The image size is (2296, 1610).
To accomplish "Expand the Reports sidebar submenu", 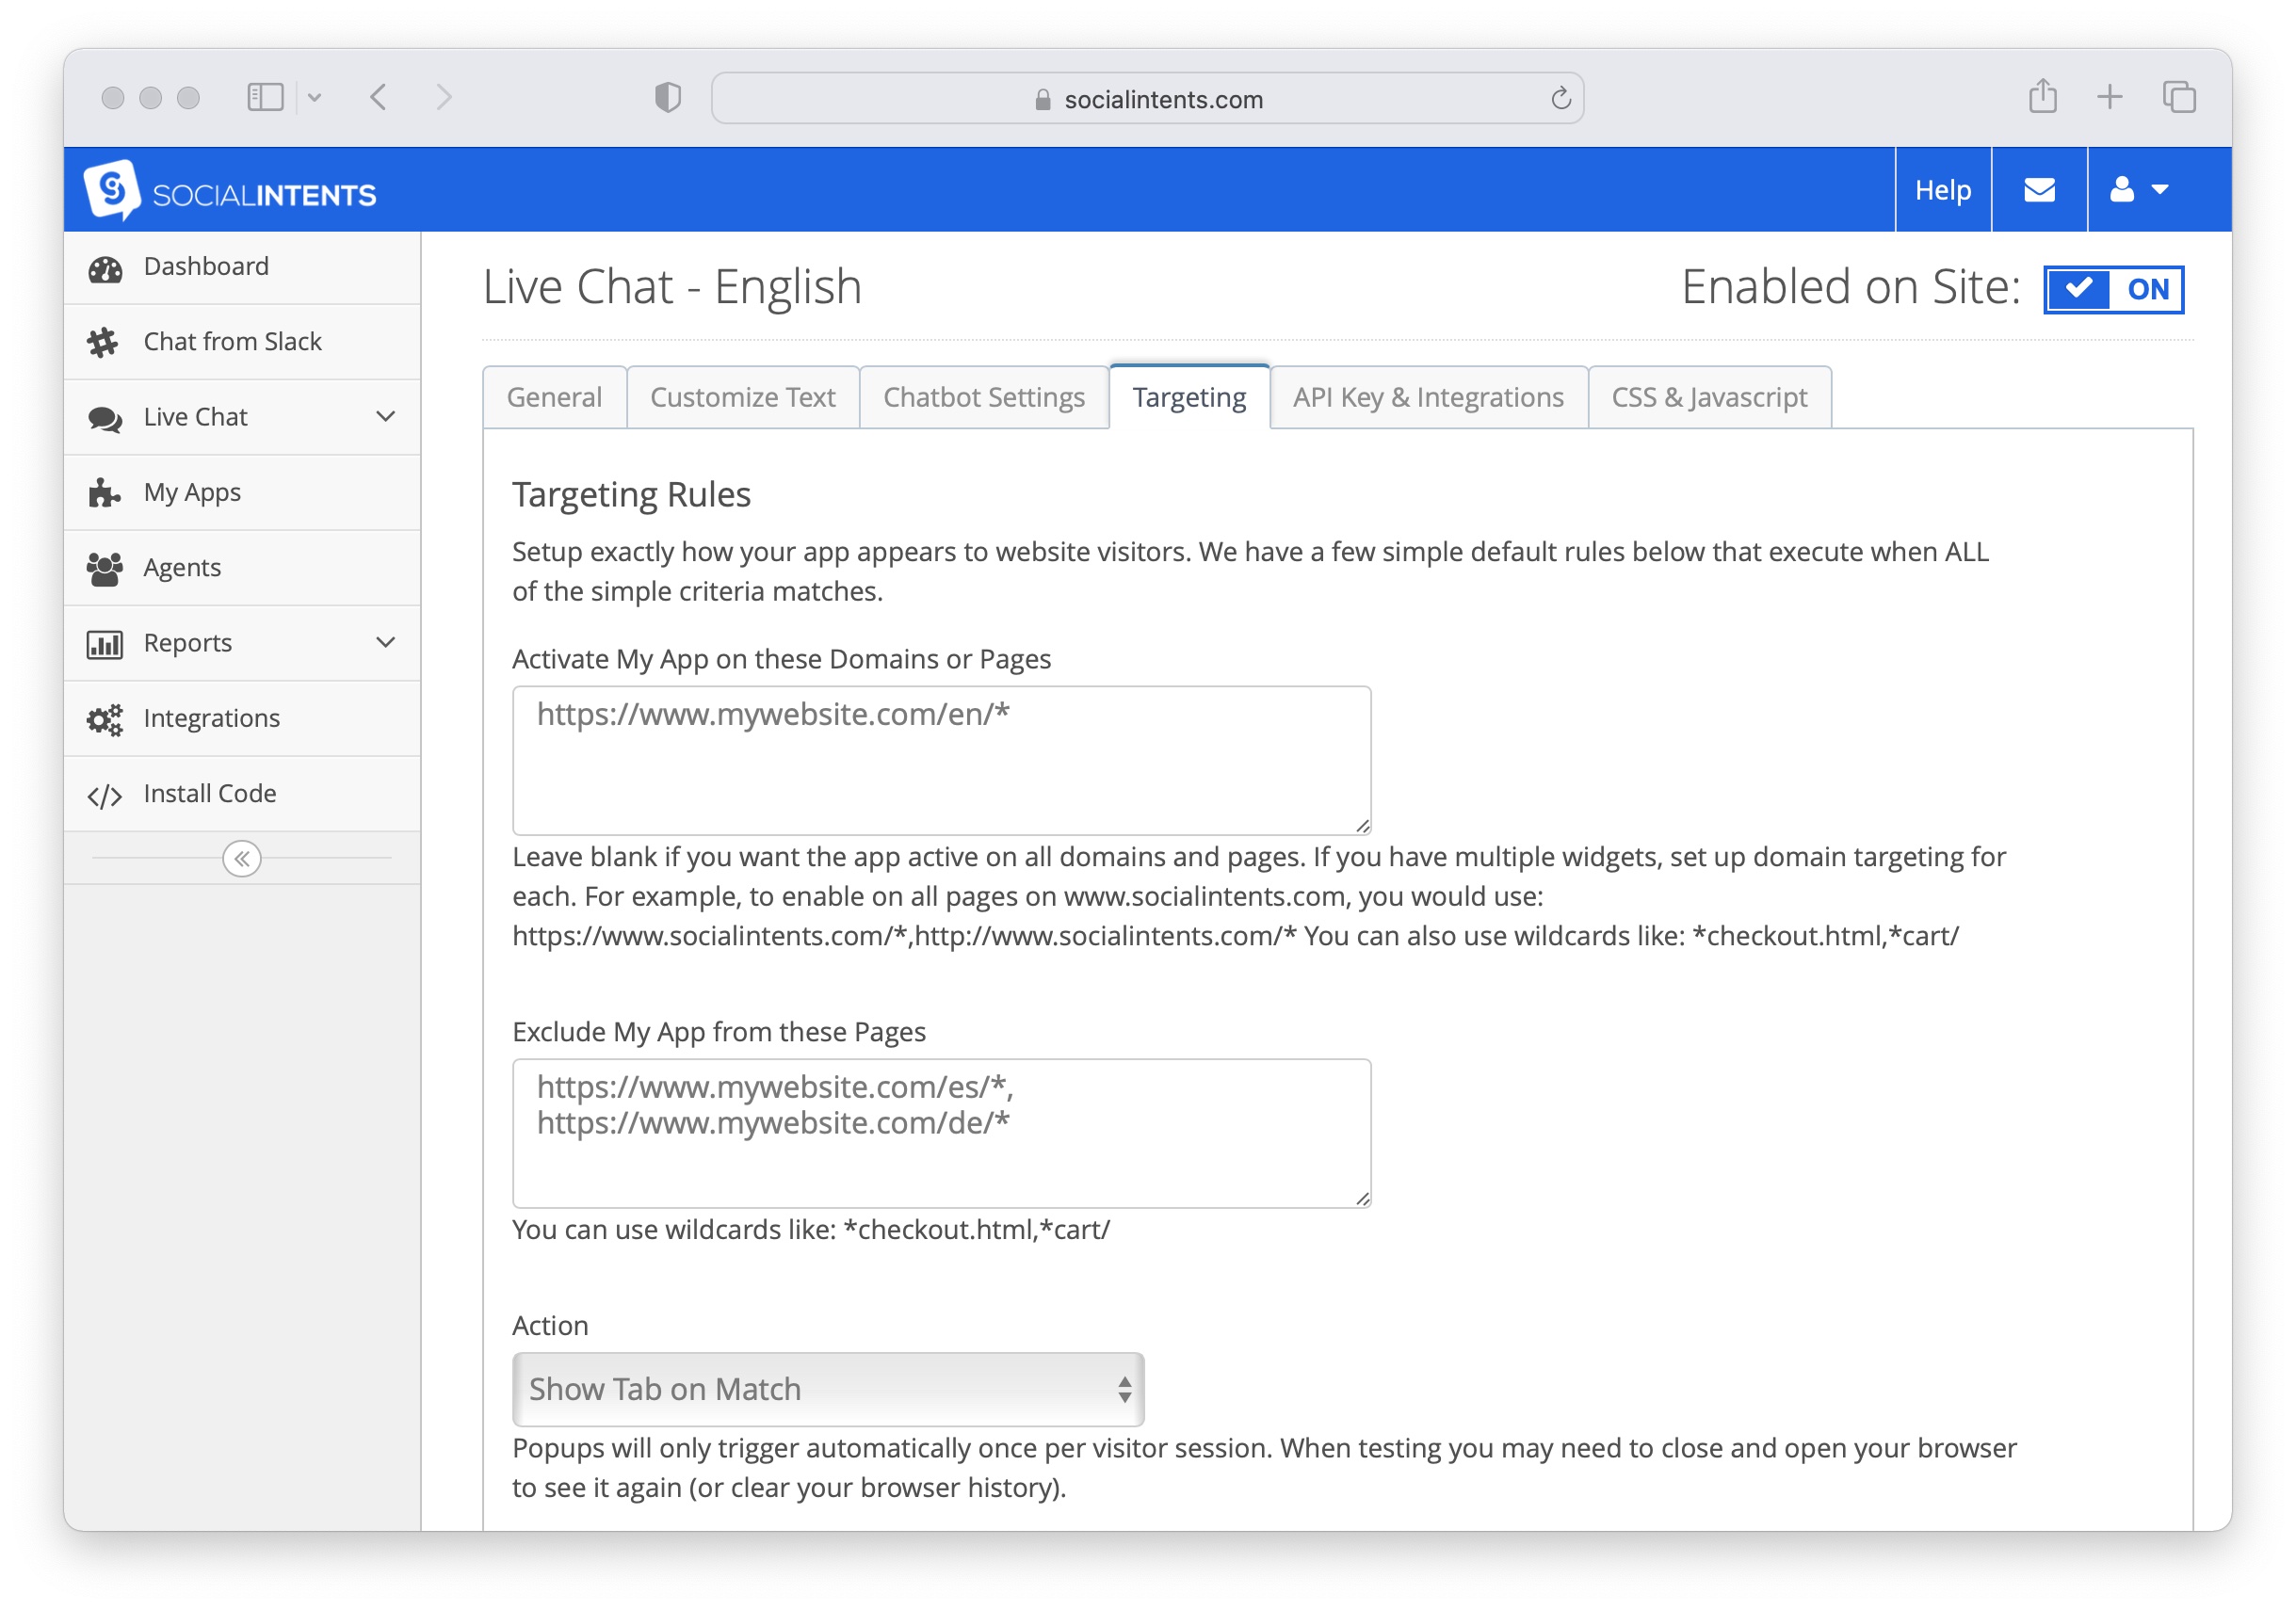I will (x=385, y=643).
